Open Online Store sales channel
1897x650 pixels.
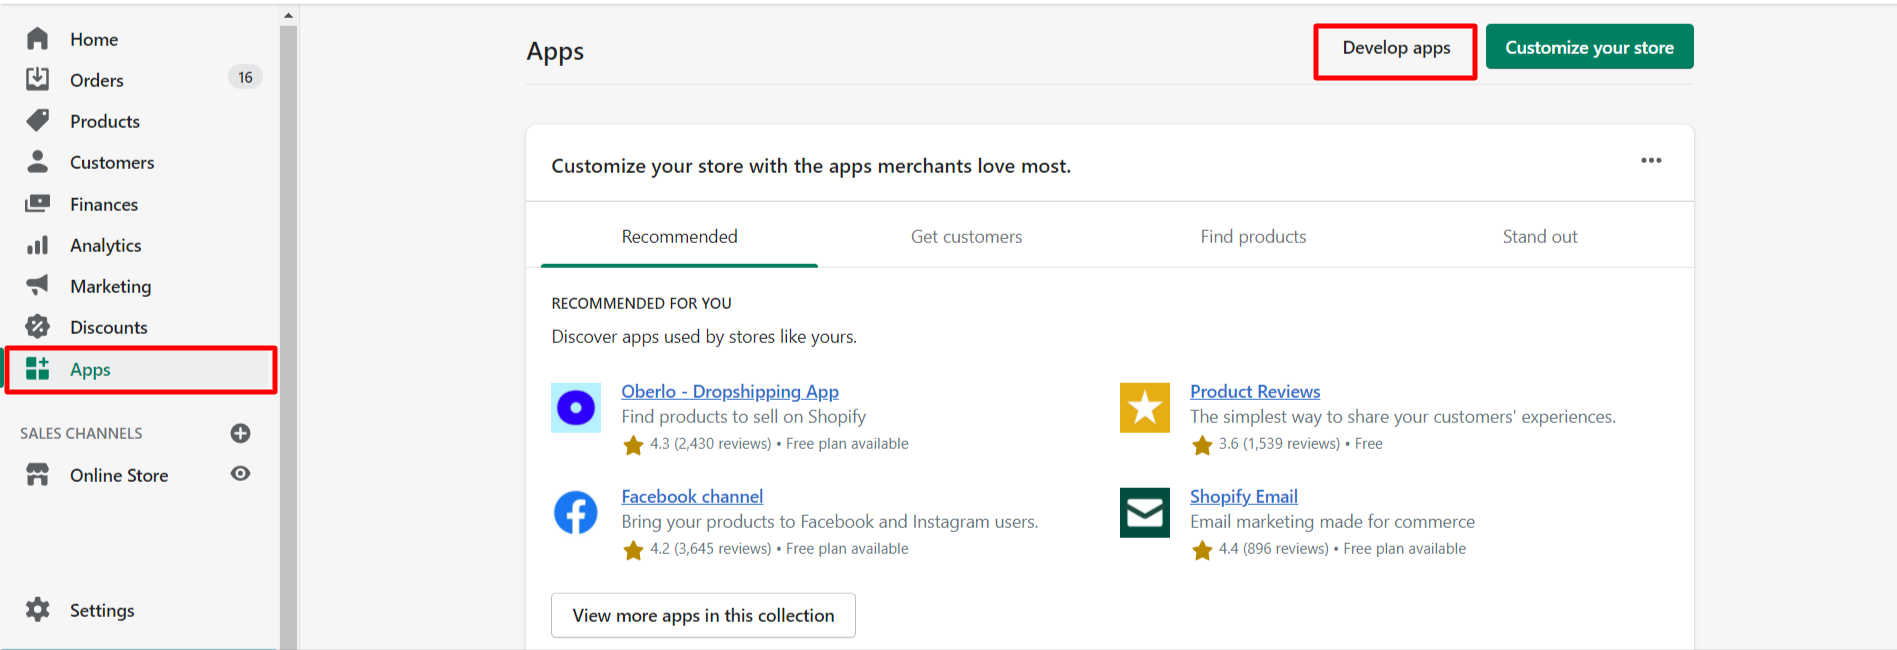point(119,475)
